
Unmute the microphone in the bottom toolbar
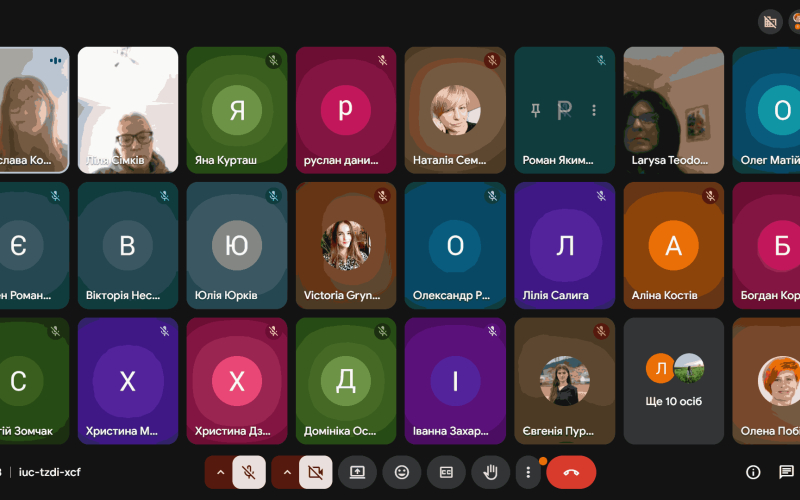pos(249,472)
